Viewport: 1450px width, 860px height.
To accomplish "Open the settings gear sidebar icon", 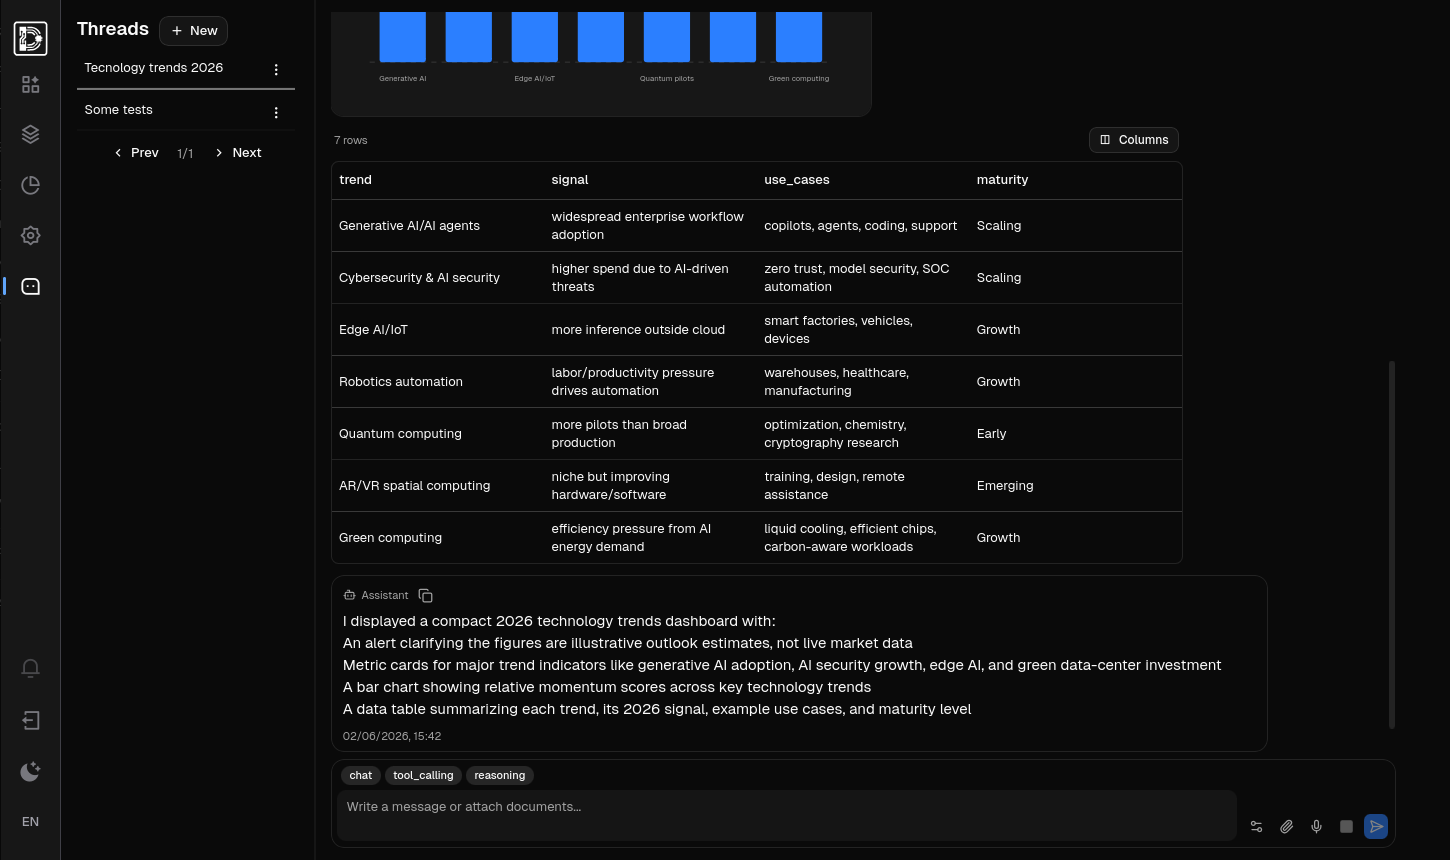I will (x=30, y=236).
